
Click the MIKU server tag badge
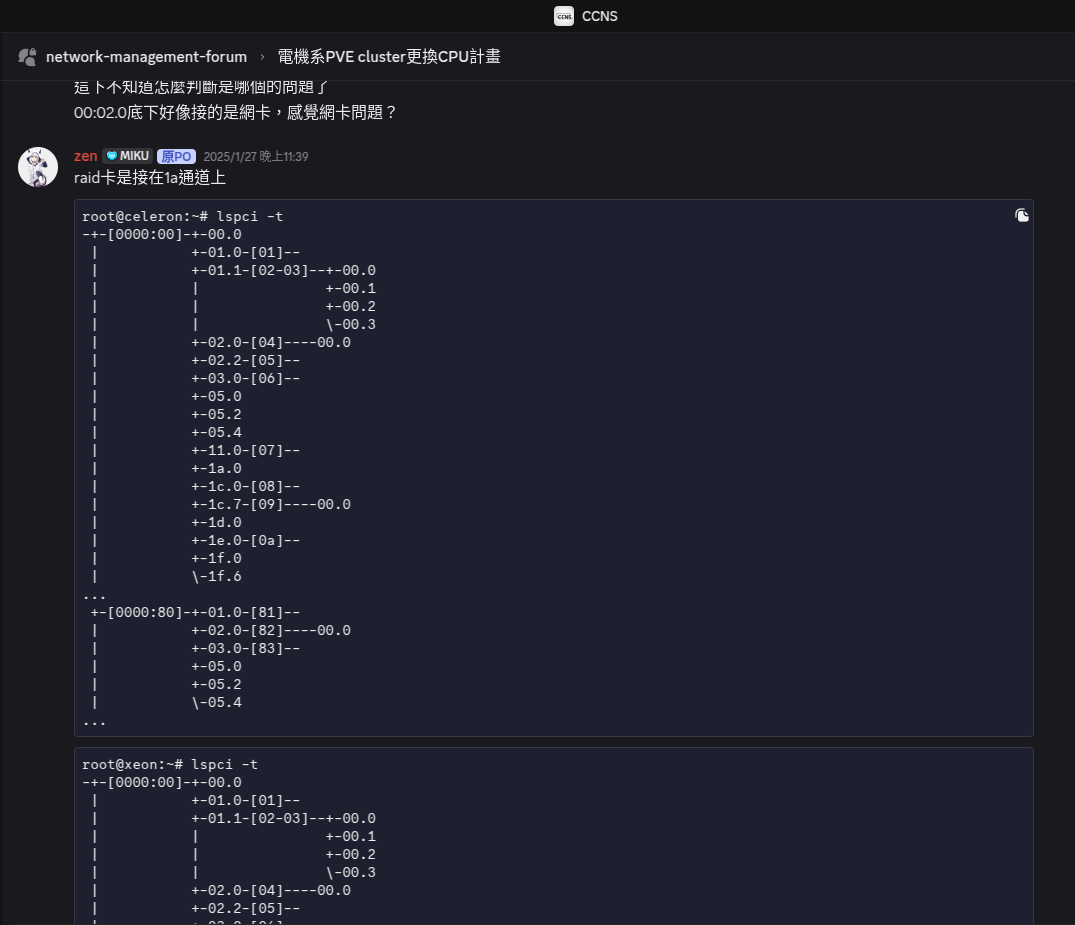(x=127, y=156)
